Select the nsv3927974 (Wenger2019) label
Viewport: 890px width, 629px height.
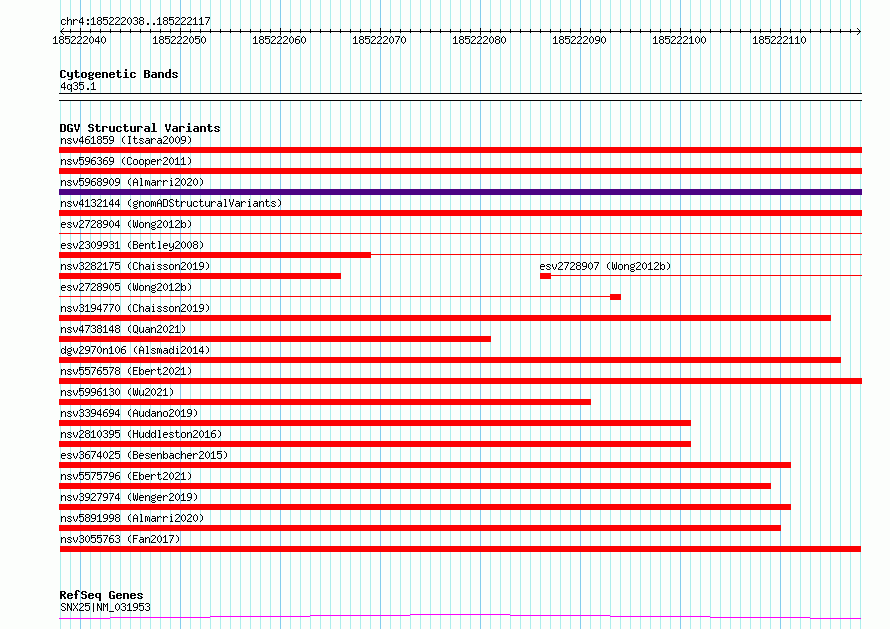[129, 497]
